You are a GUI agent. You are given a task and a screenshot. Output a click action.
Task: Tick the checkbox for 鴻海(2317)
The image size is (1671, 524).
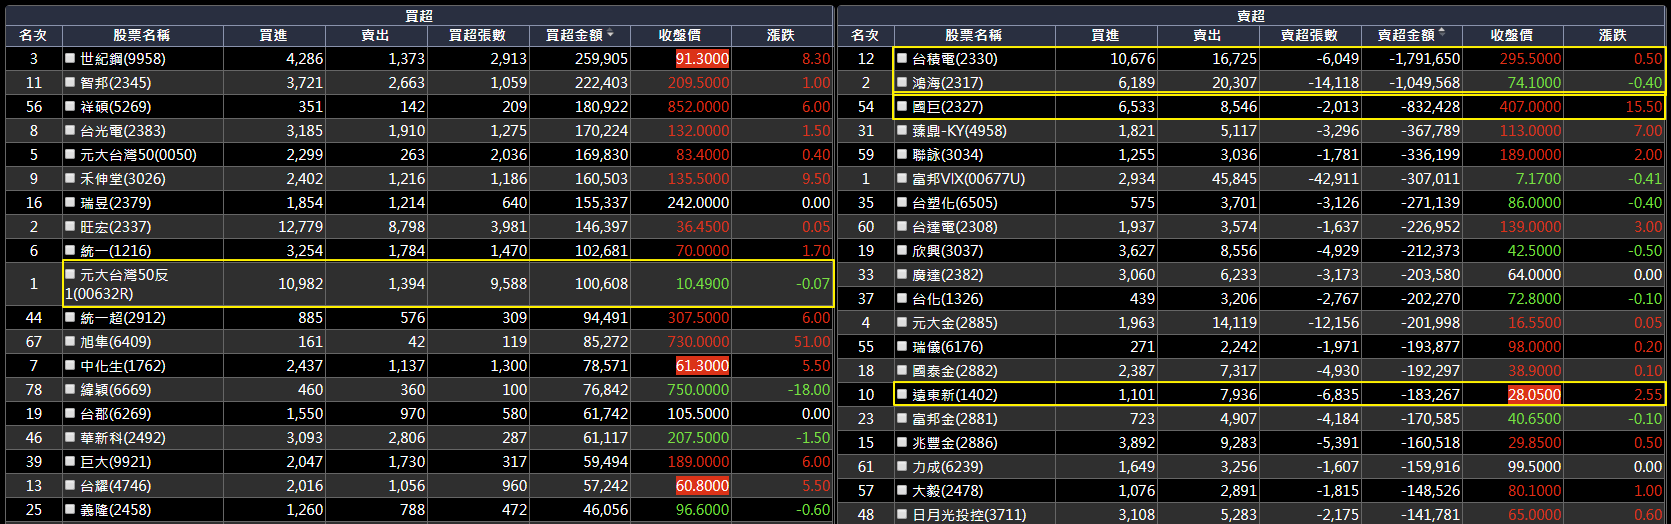902,82
